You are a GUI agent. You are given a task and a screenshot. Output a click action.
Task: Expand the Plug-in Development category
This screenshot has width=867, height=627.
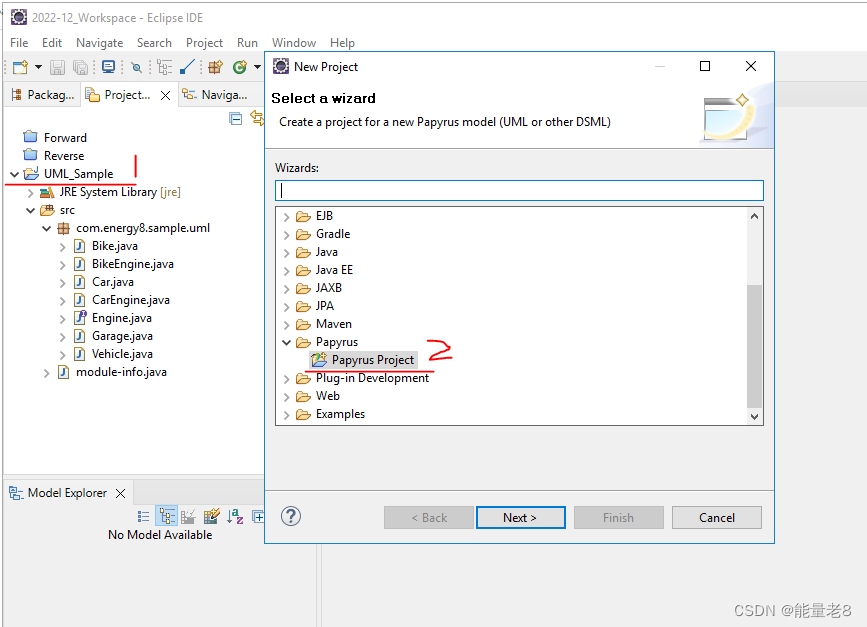coord(286,379)
